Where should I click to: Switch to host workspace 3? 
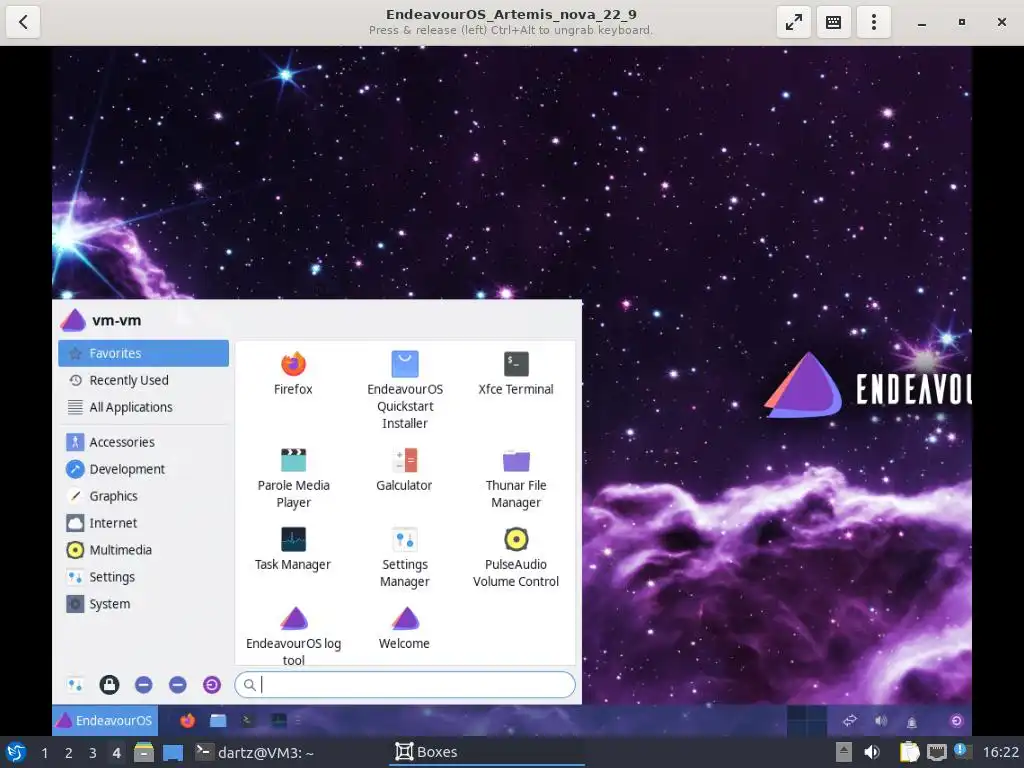(93, 753)
